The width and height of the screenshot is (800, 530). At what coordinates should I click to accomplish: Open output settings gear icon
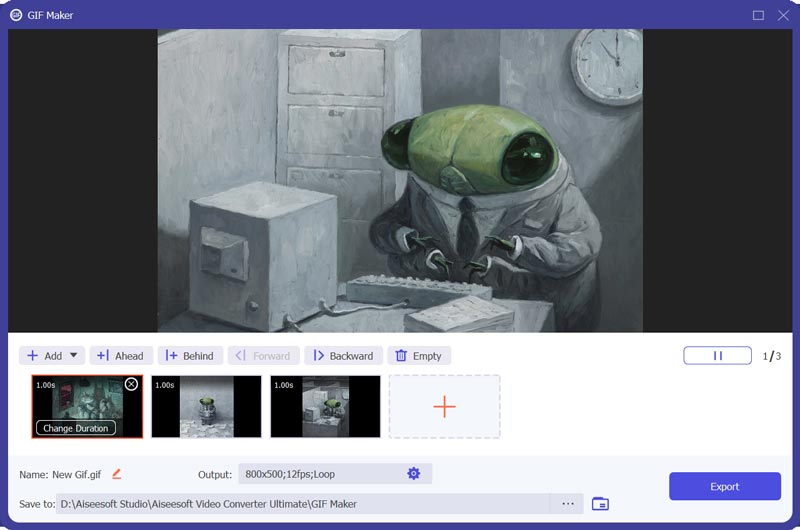coord(414,473)
